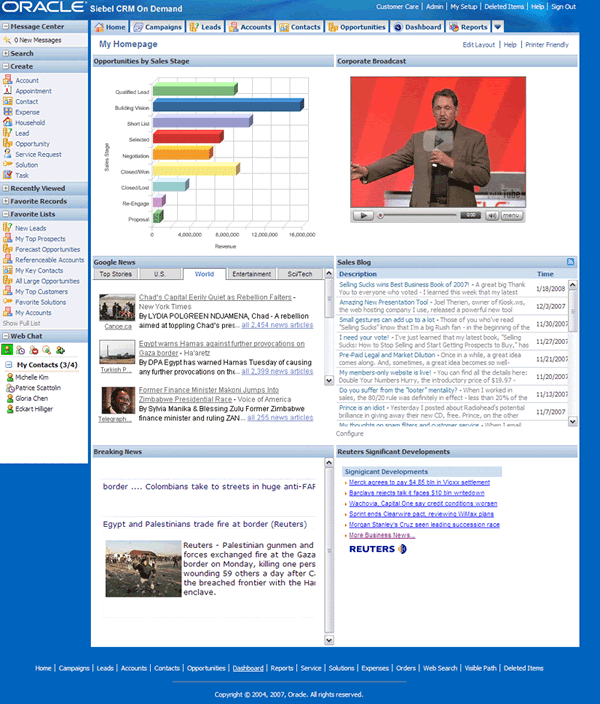Click the Sales Blog RSS feed icon
Image resolution: width=600 pixels, height=704 pixels.
570,262
